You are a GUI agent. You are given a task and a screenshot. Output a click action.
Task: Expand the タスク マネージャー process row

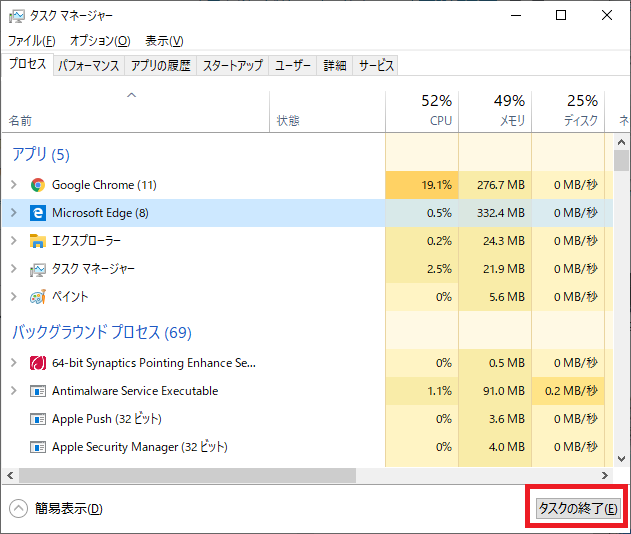(14, 268)
